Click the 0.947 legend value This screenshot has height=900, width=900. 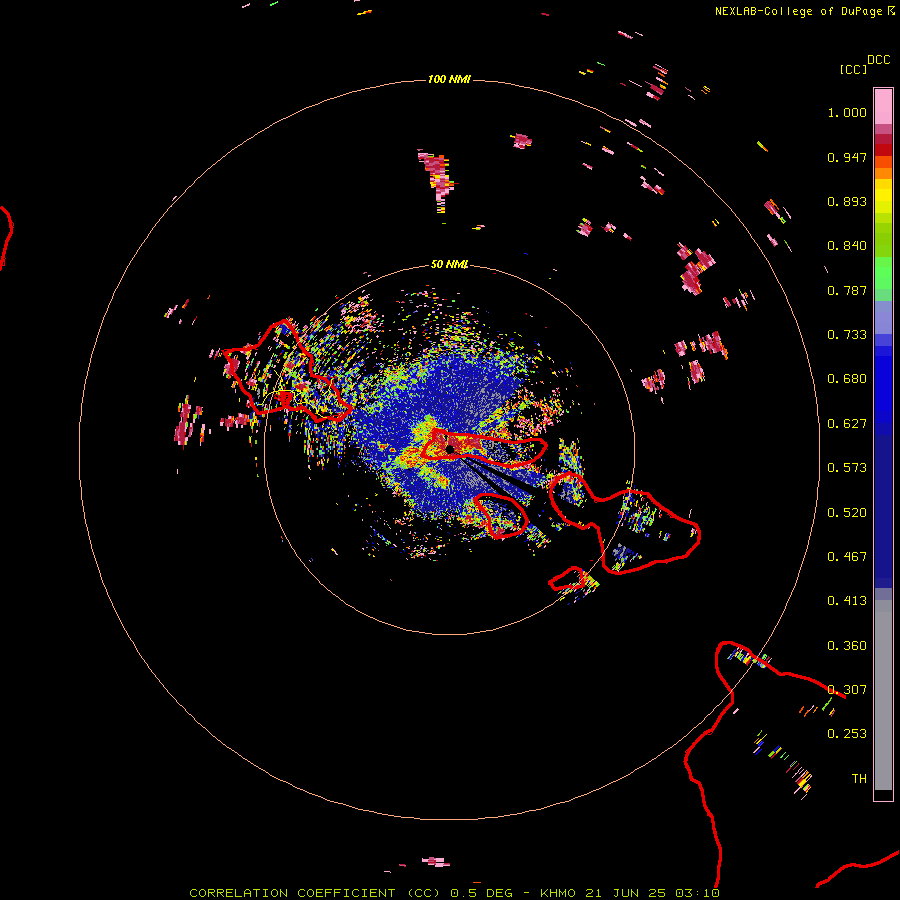click(x=847, y=157)
